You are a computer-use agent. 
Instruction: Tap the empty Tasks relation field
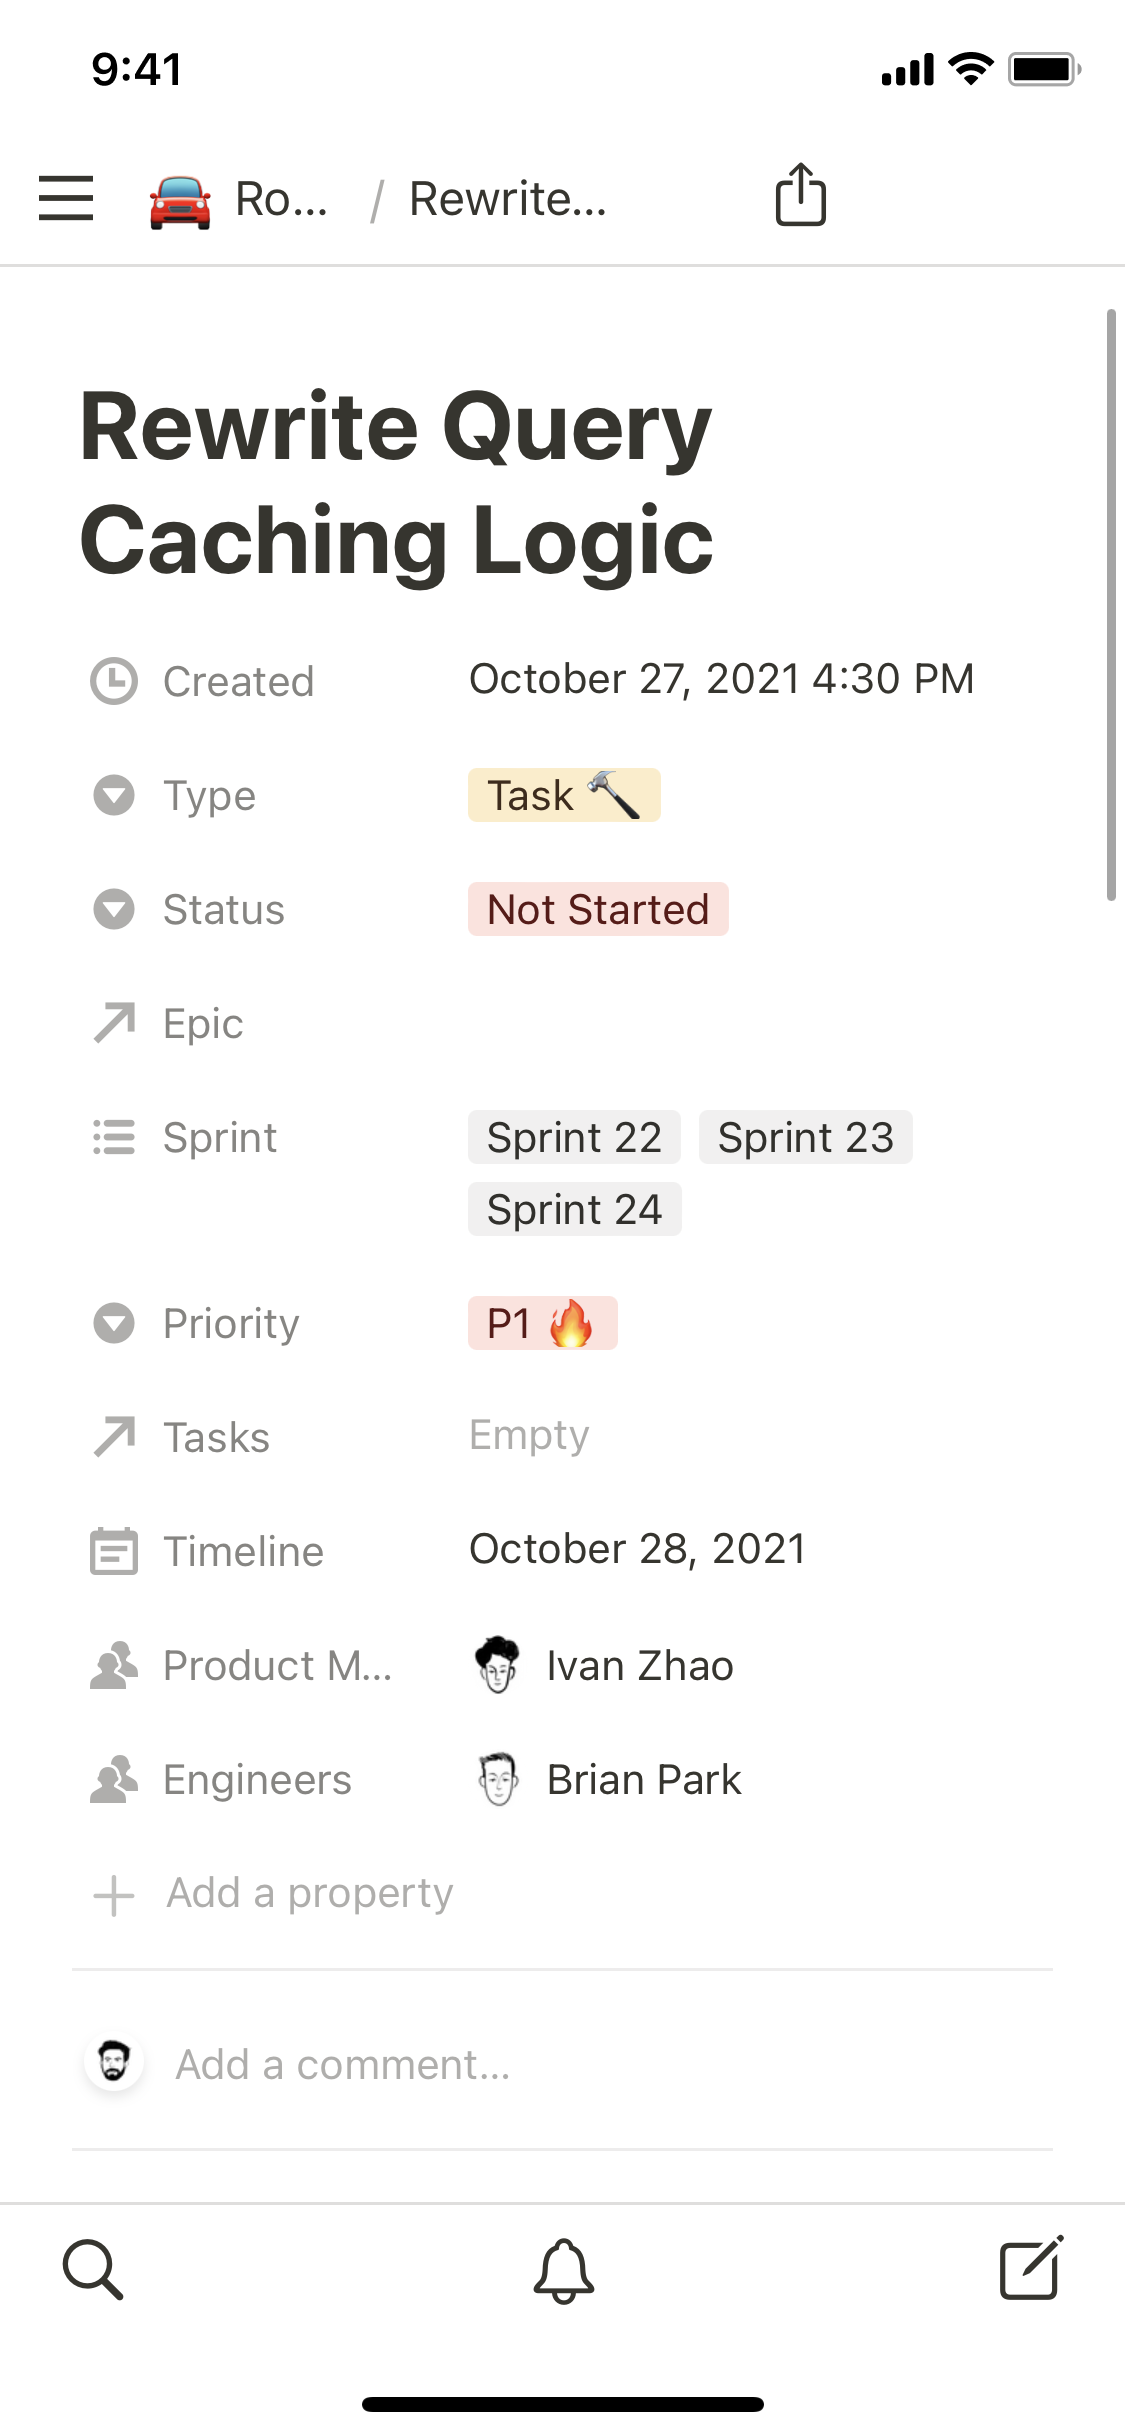529,1436
